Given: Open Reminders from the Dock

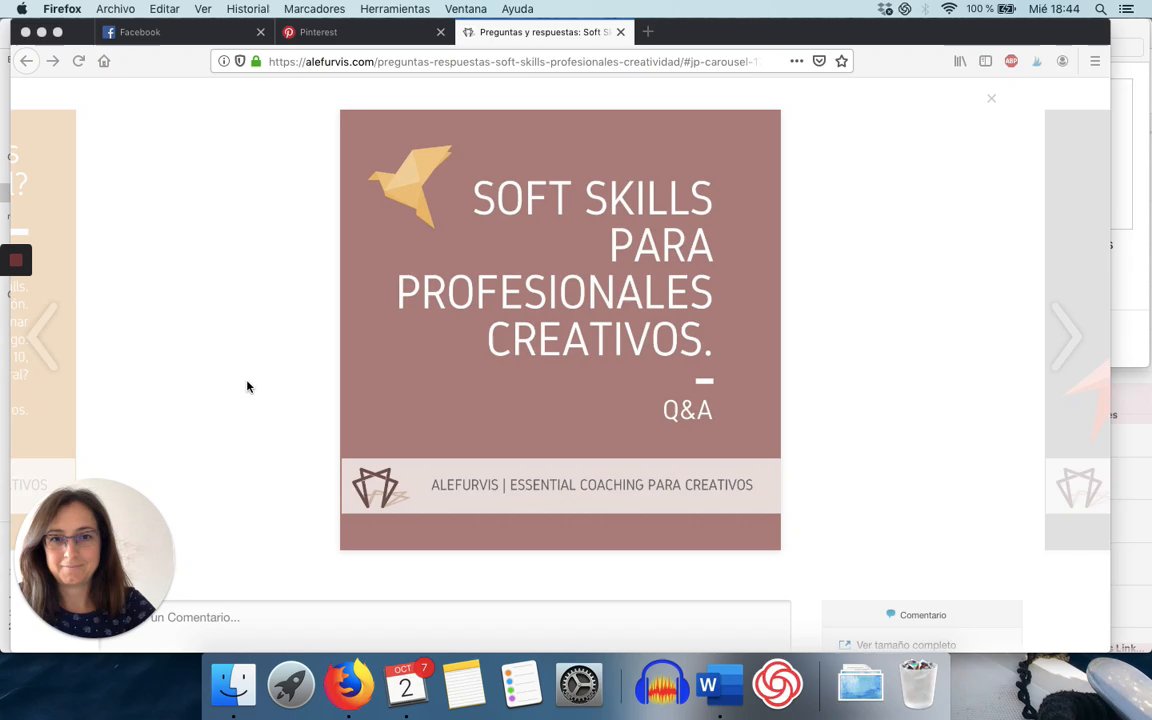Looking at the screenshot, I should [521, 684].
